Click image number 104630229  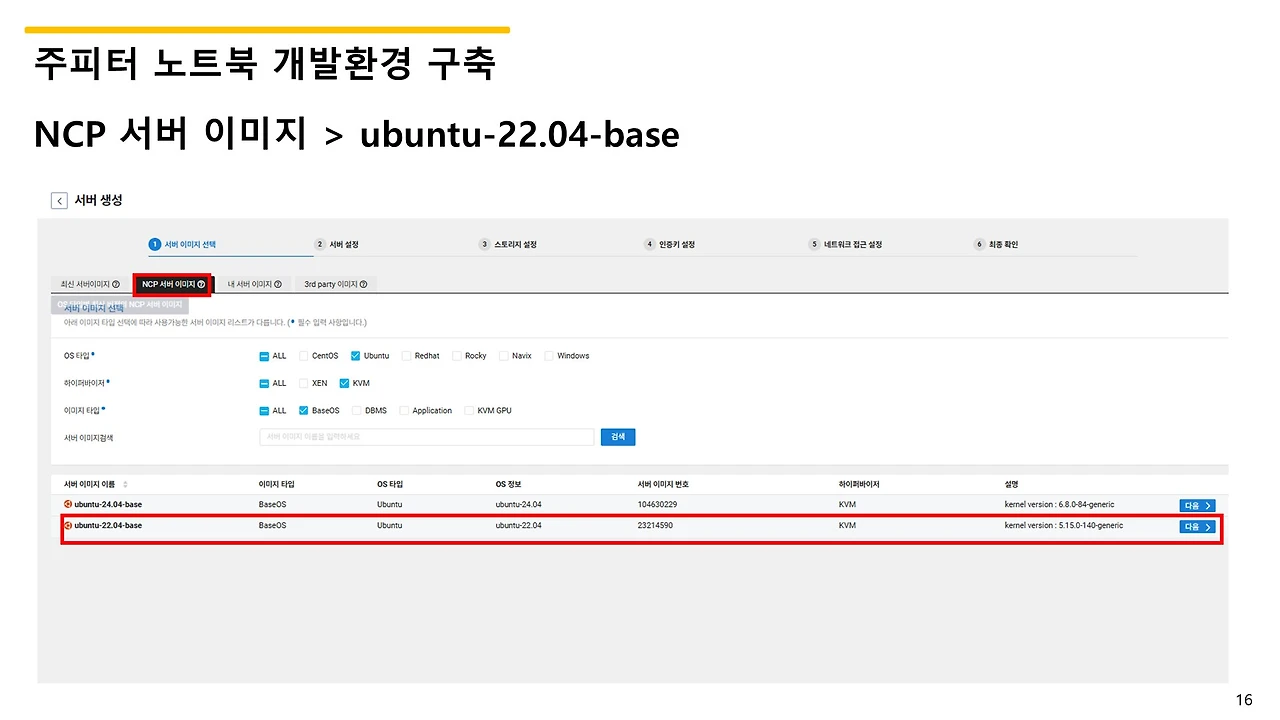click(x=657, y=504)
